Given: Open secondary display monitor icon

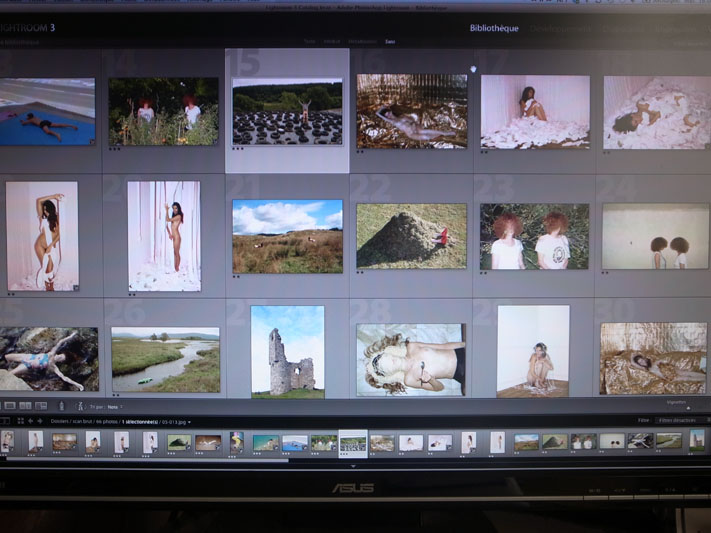Looking at the screenshot, I should pyautogui.click(x=5, y=421).
